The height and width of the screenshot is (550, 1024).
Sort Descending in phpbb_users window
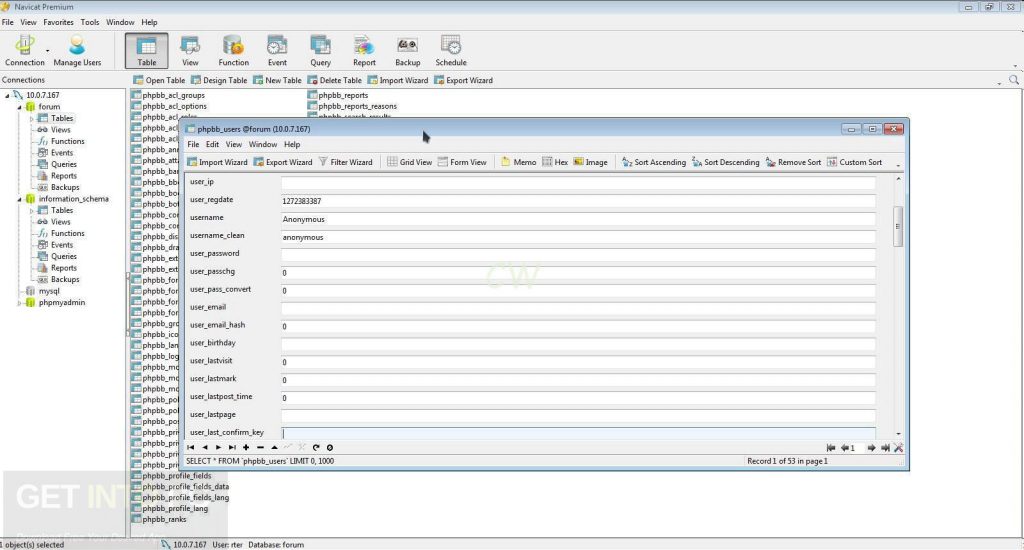point(726,162)
